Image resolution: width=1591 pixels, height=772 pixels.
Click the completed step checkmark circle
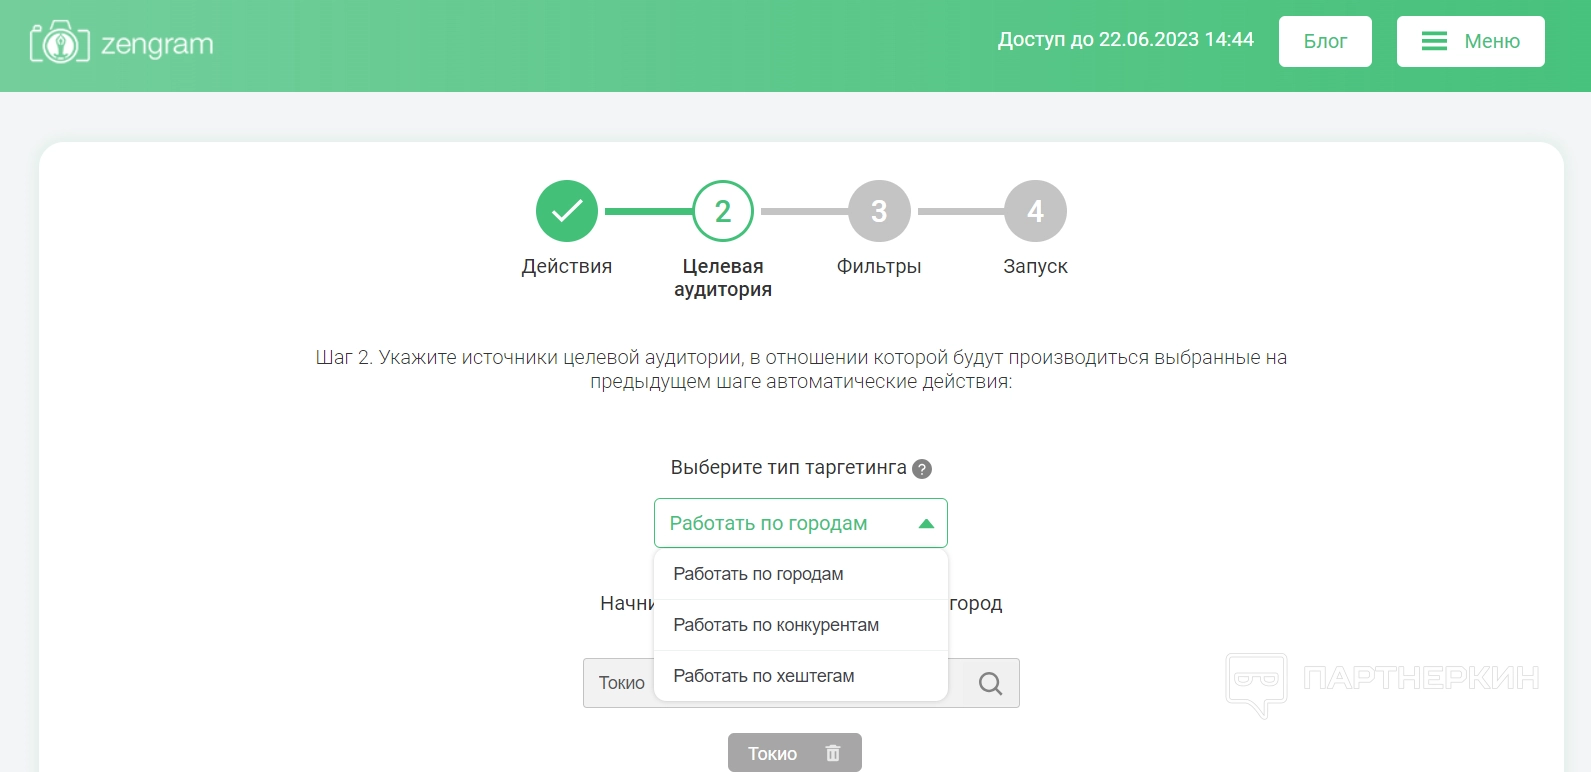(567, 211)
